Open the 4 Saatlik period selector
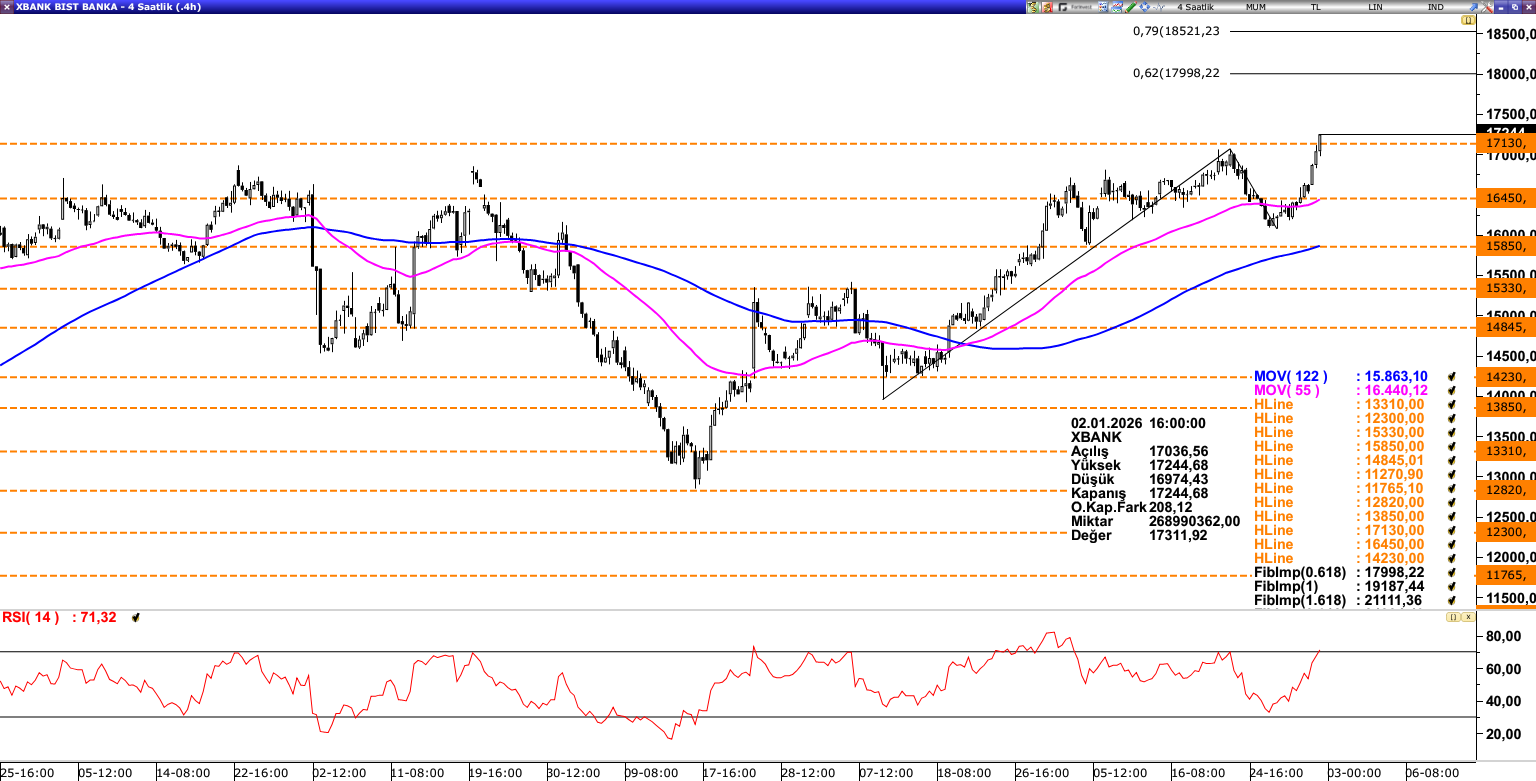This screenshot has height=781, width=1536. 1194,7
